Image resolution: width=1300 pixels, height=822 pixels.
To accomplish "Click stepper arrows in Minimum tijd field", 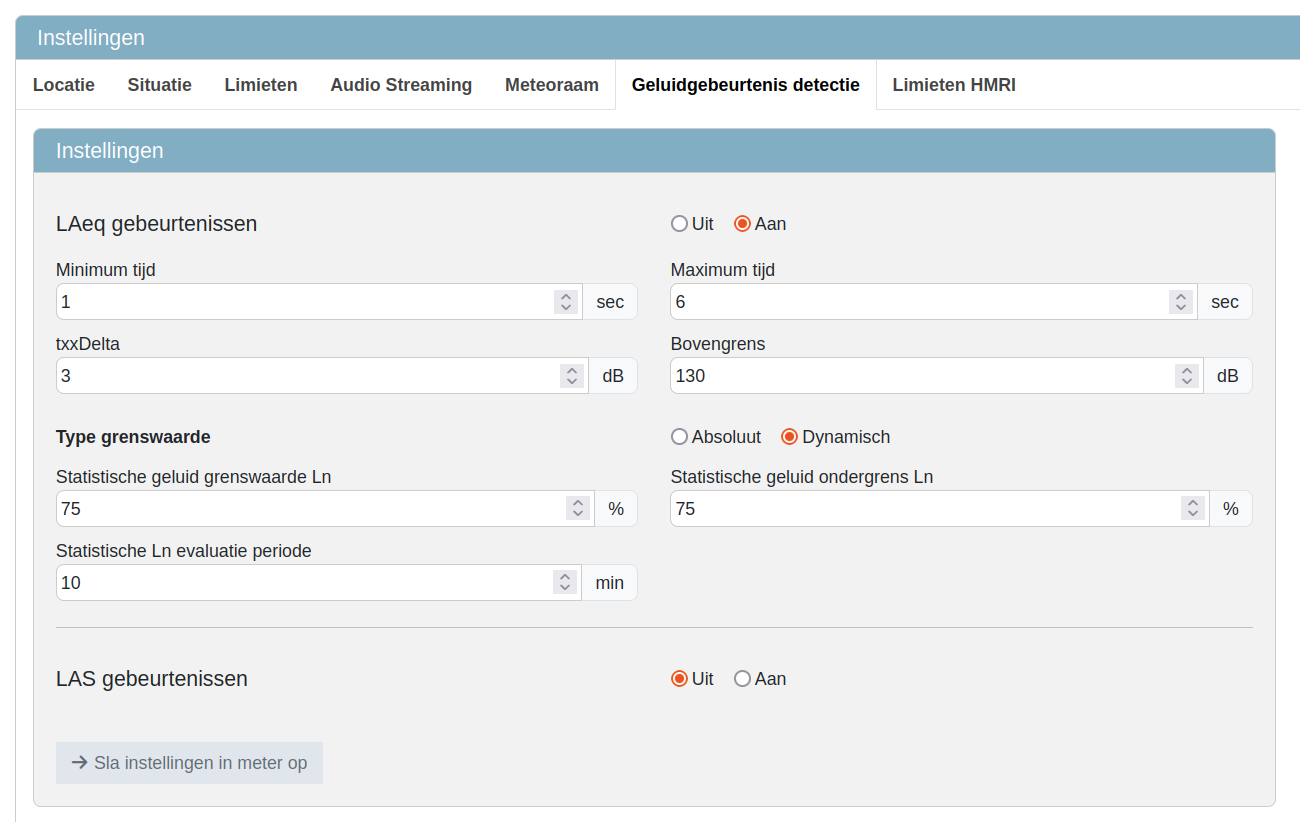I will (x=566, y=302).
